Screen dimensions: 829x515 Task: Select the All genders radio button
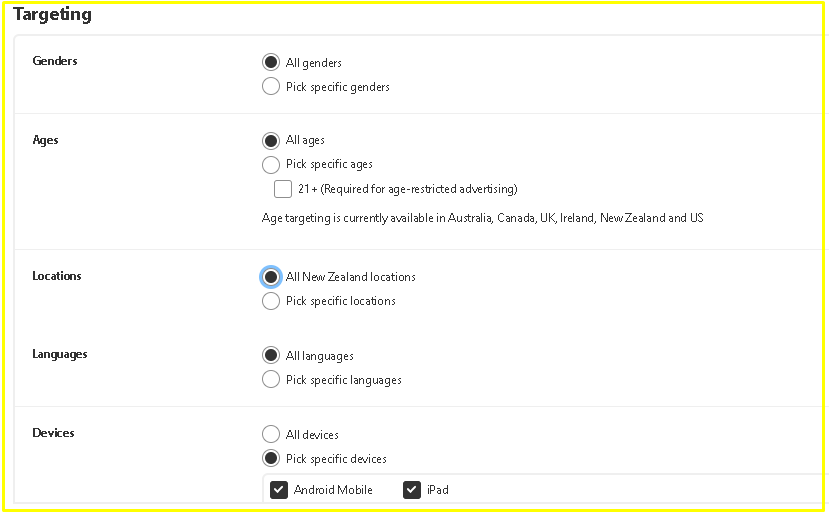[x=270, y=63]
